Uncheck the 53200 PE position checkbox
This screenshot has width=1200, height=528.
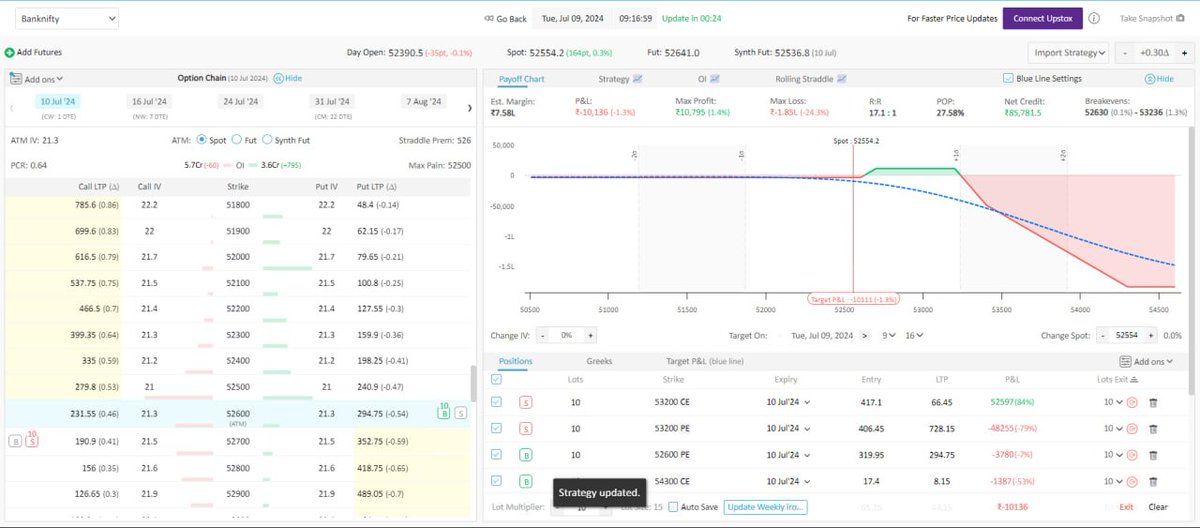pyautogui.click(x=497, y=428)
